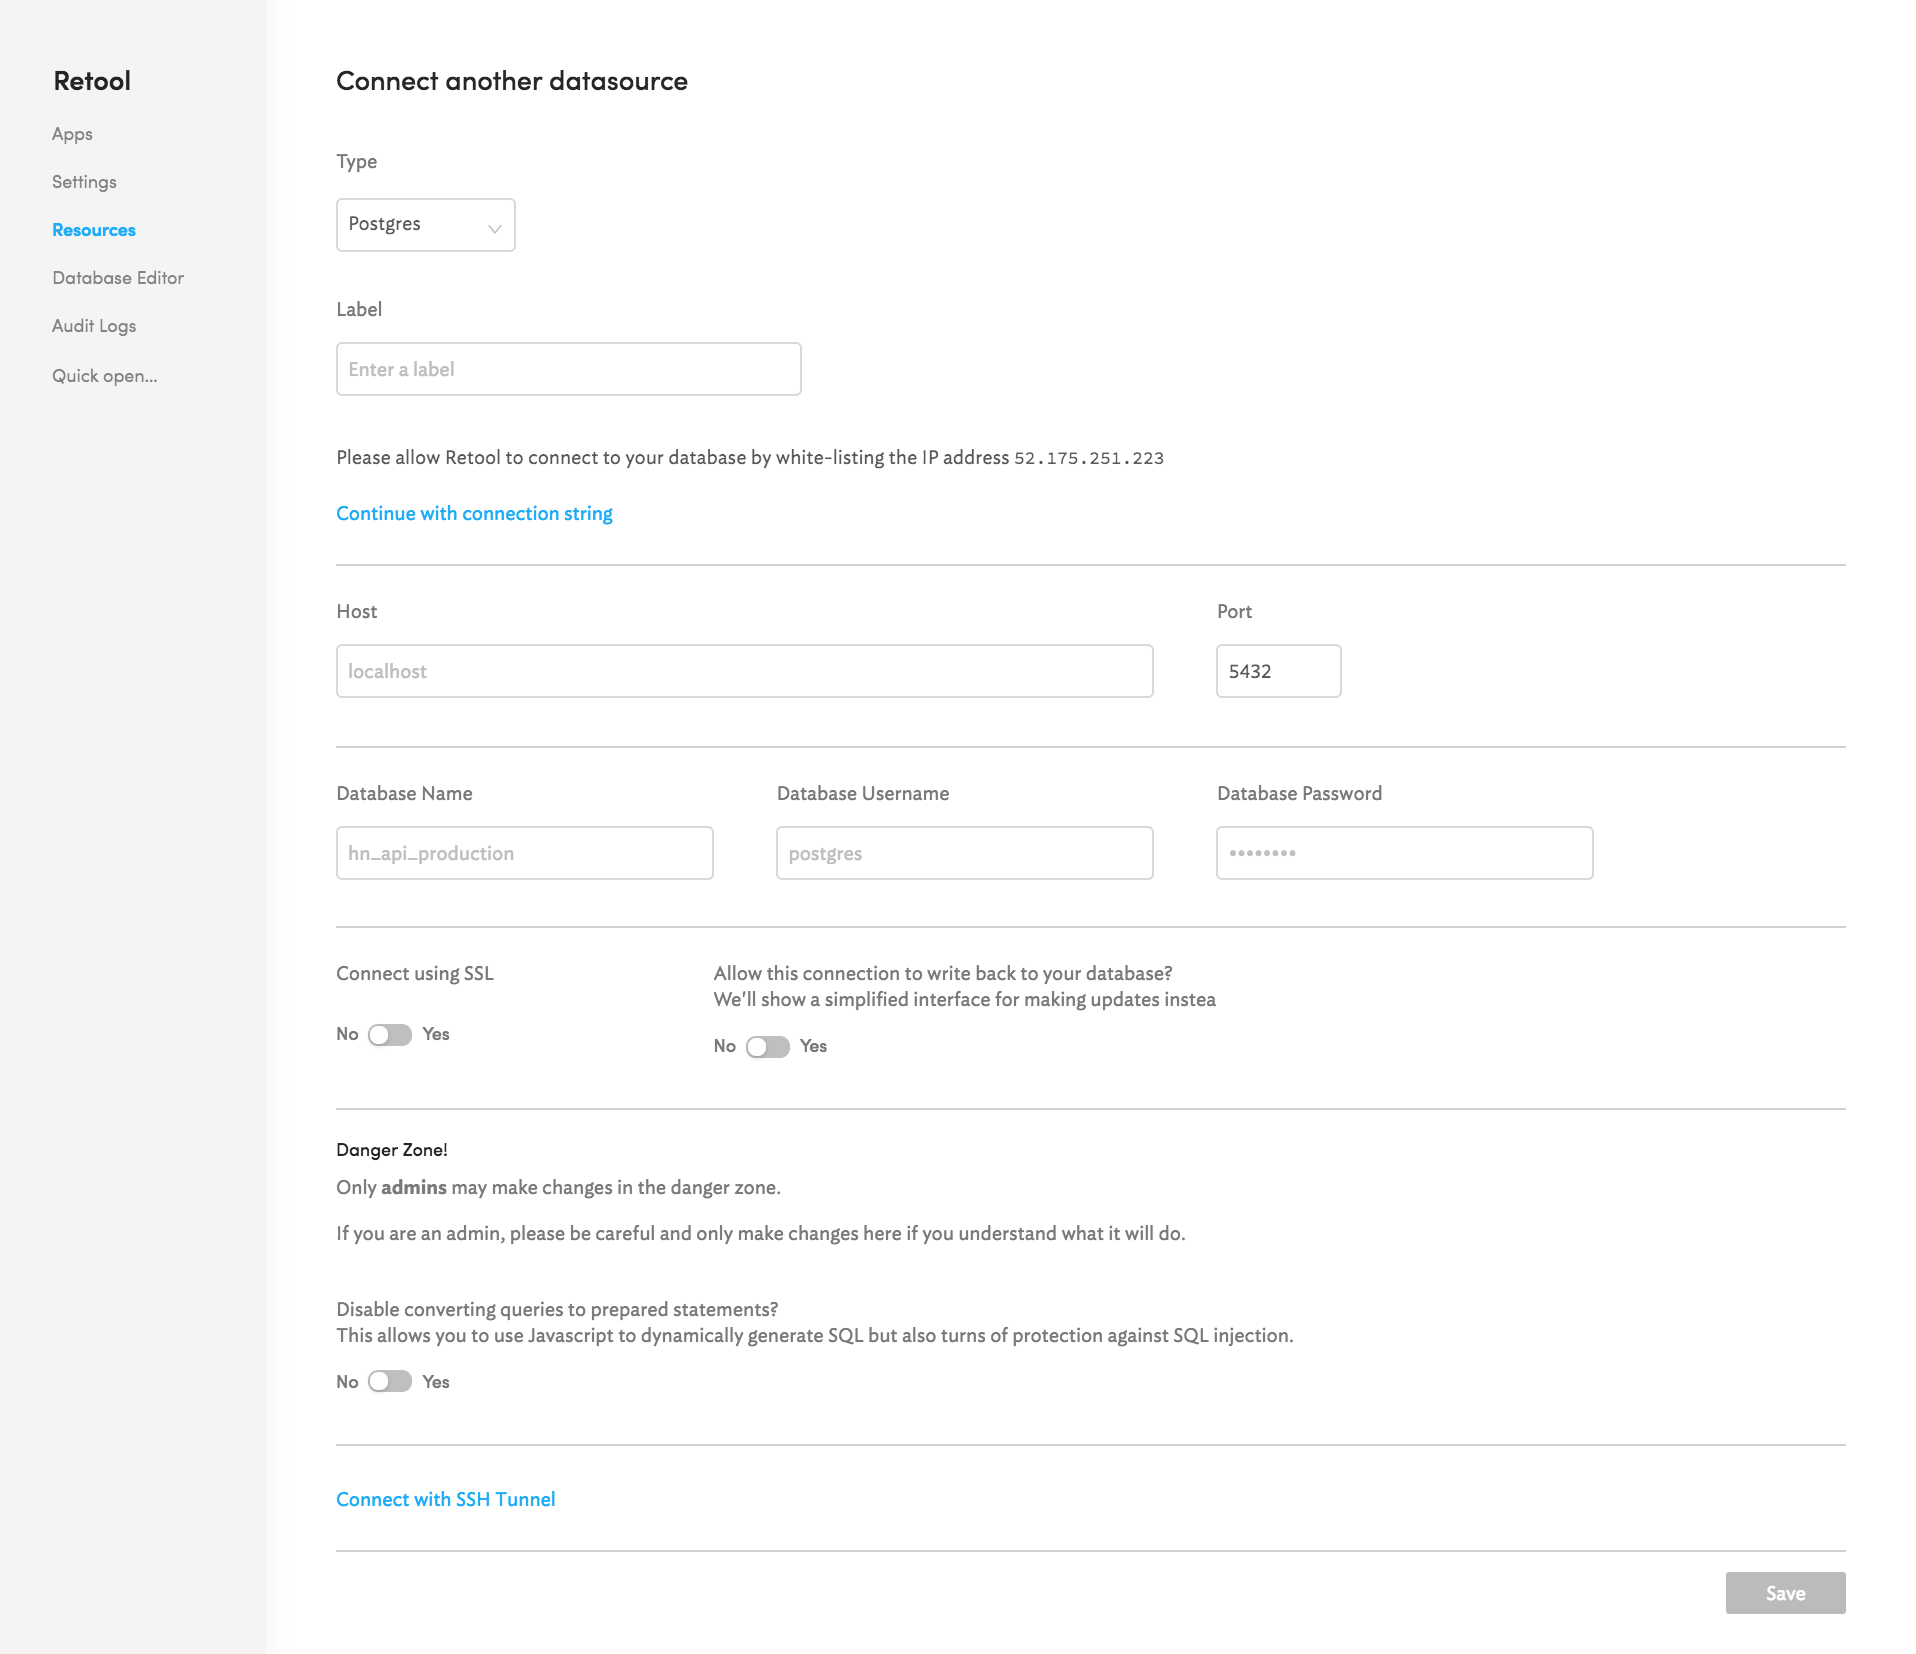Click the Save button
The width and height of the screenshot is (1916, 1654).
[1786, 1593]
